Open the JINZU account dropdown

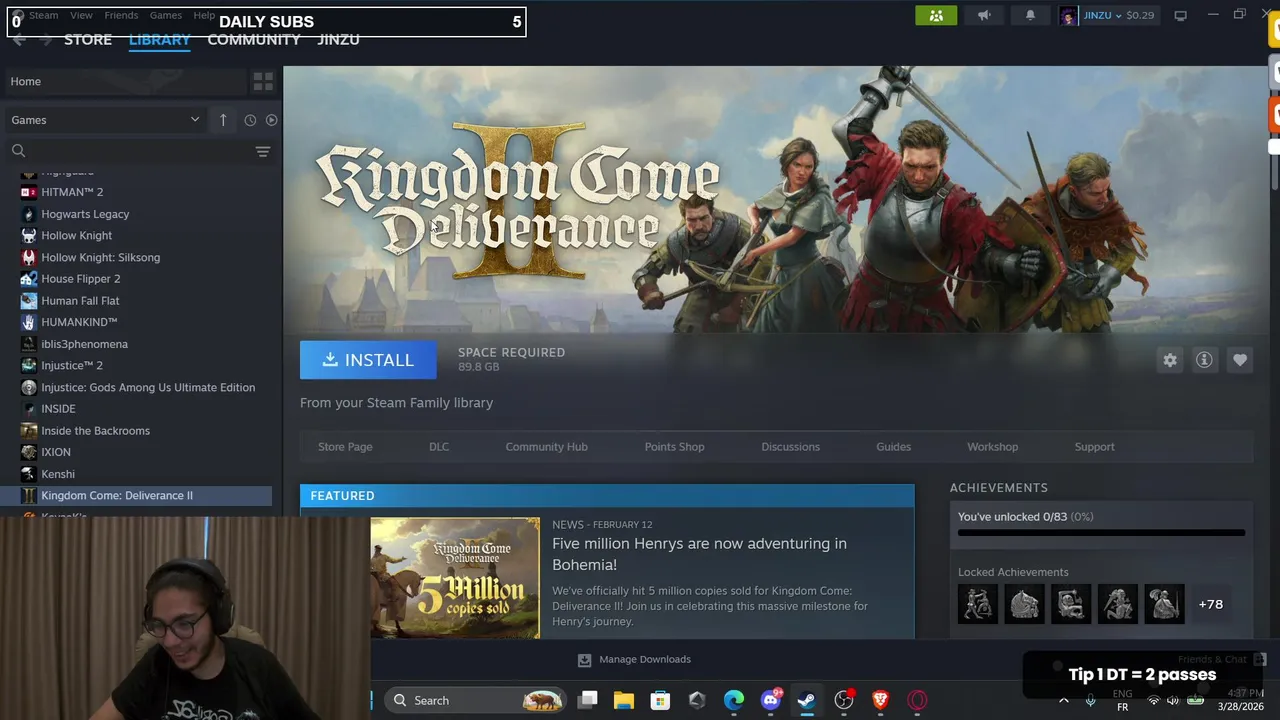(x=1118, y=15)
